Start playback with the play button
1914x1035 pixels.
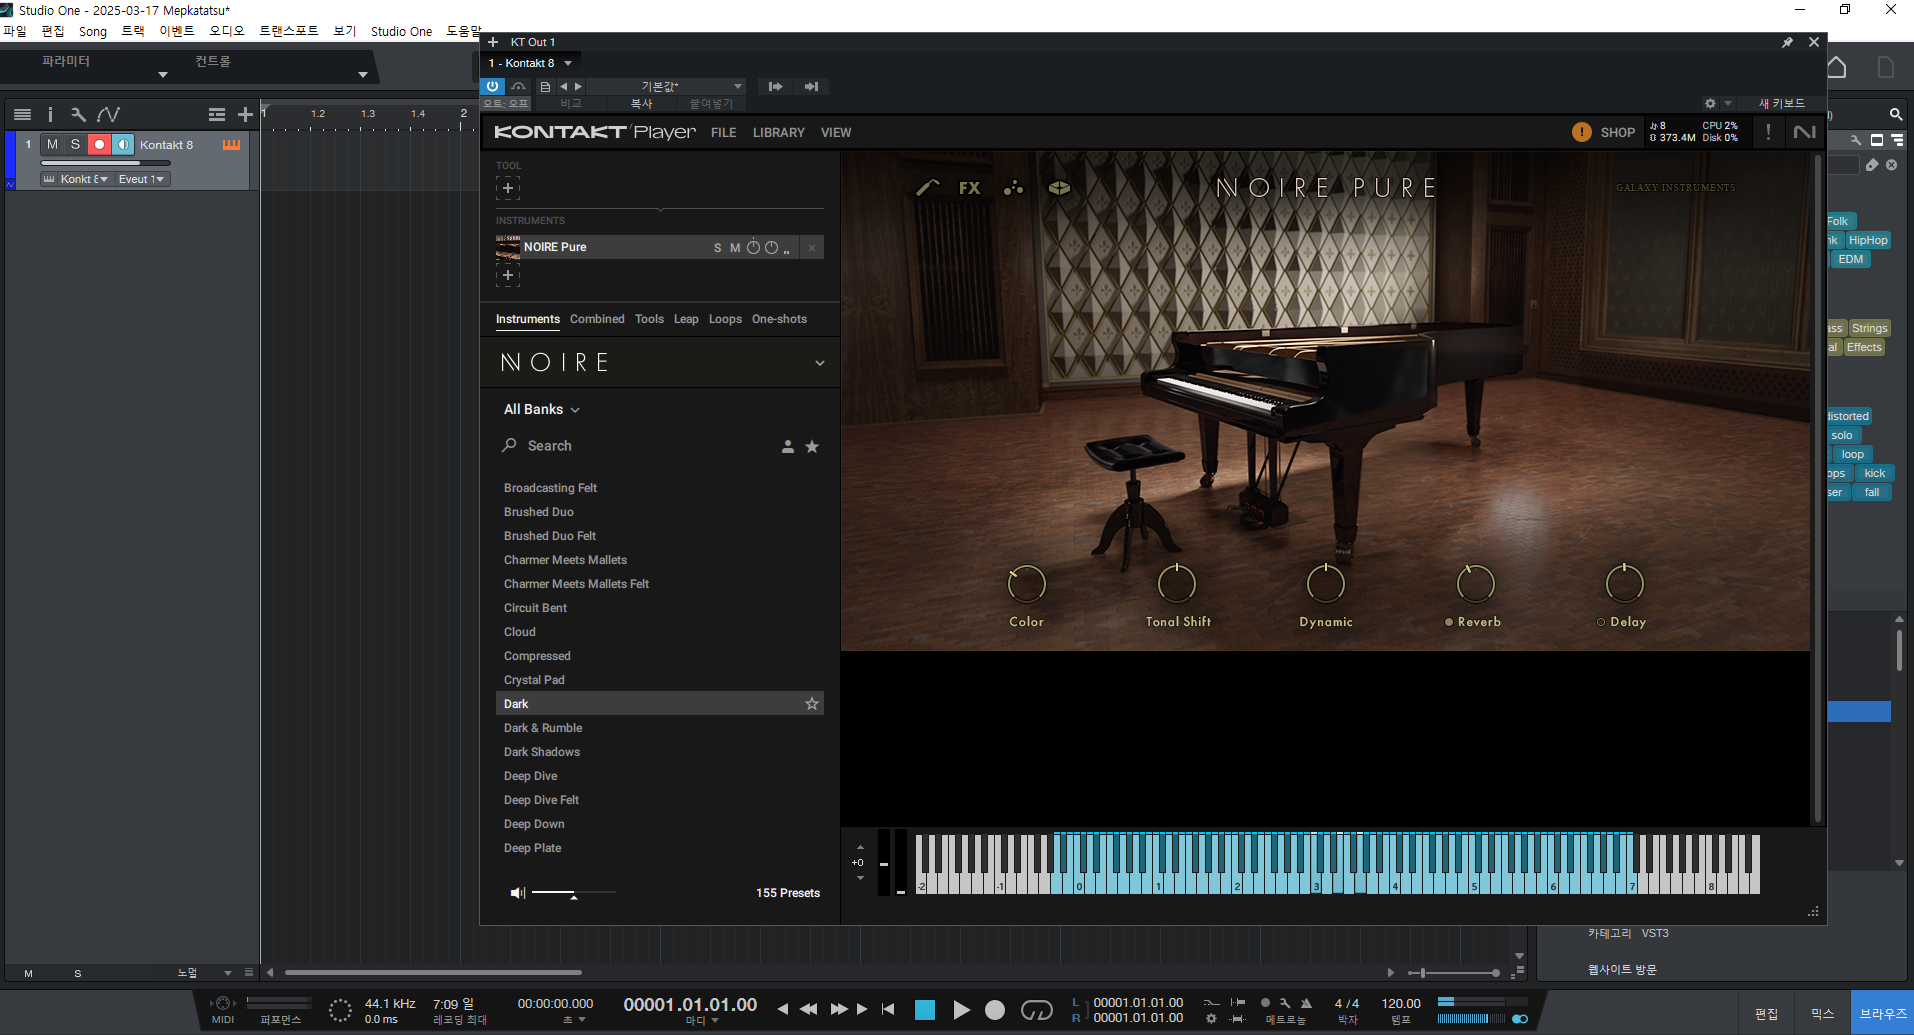click(961, 1010)
